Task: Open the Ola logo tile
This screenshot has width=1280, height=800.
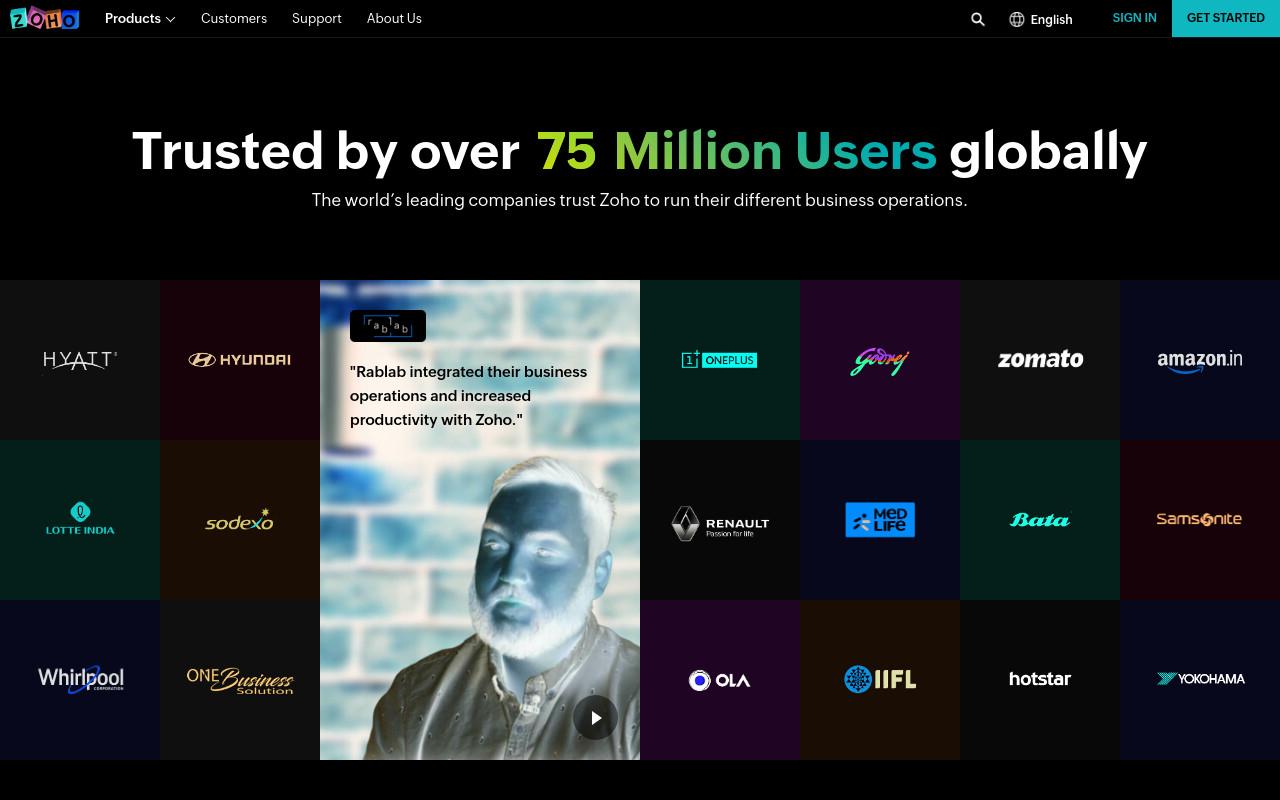Action: (x=720, y=680)
